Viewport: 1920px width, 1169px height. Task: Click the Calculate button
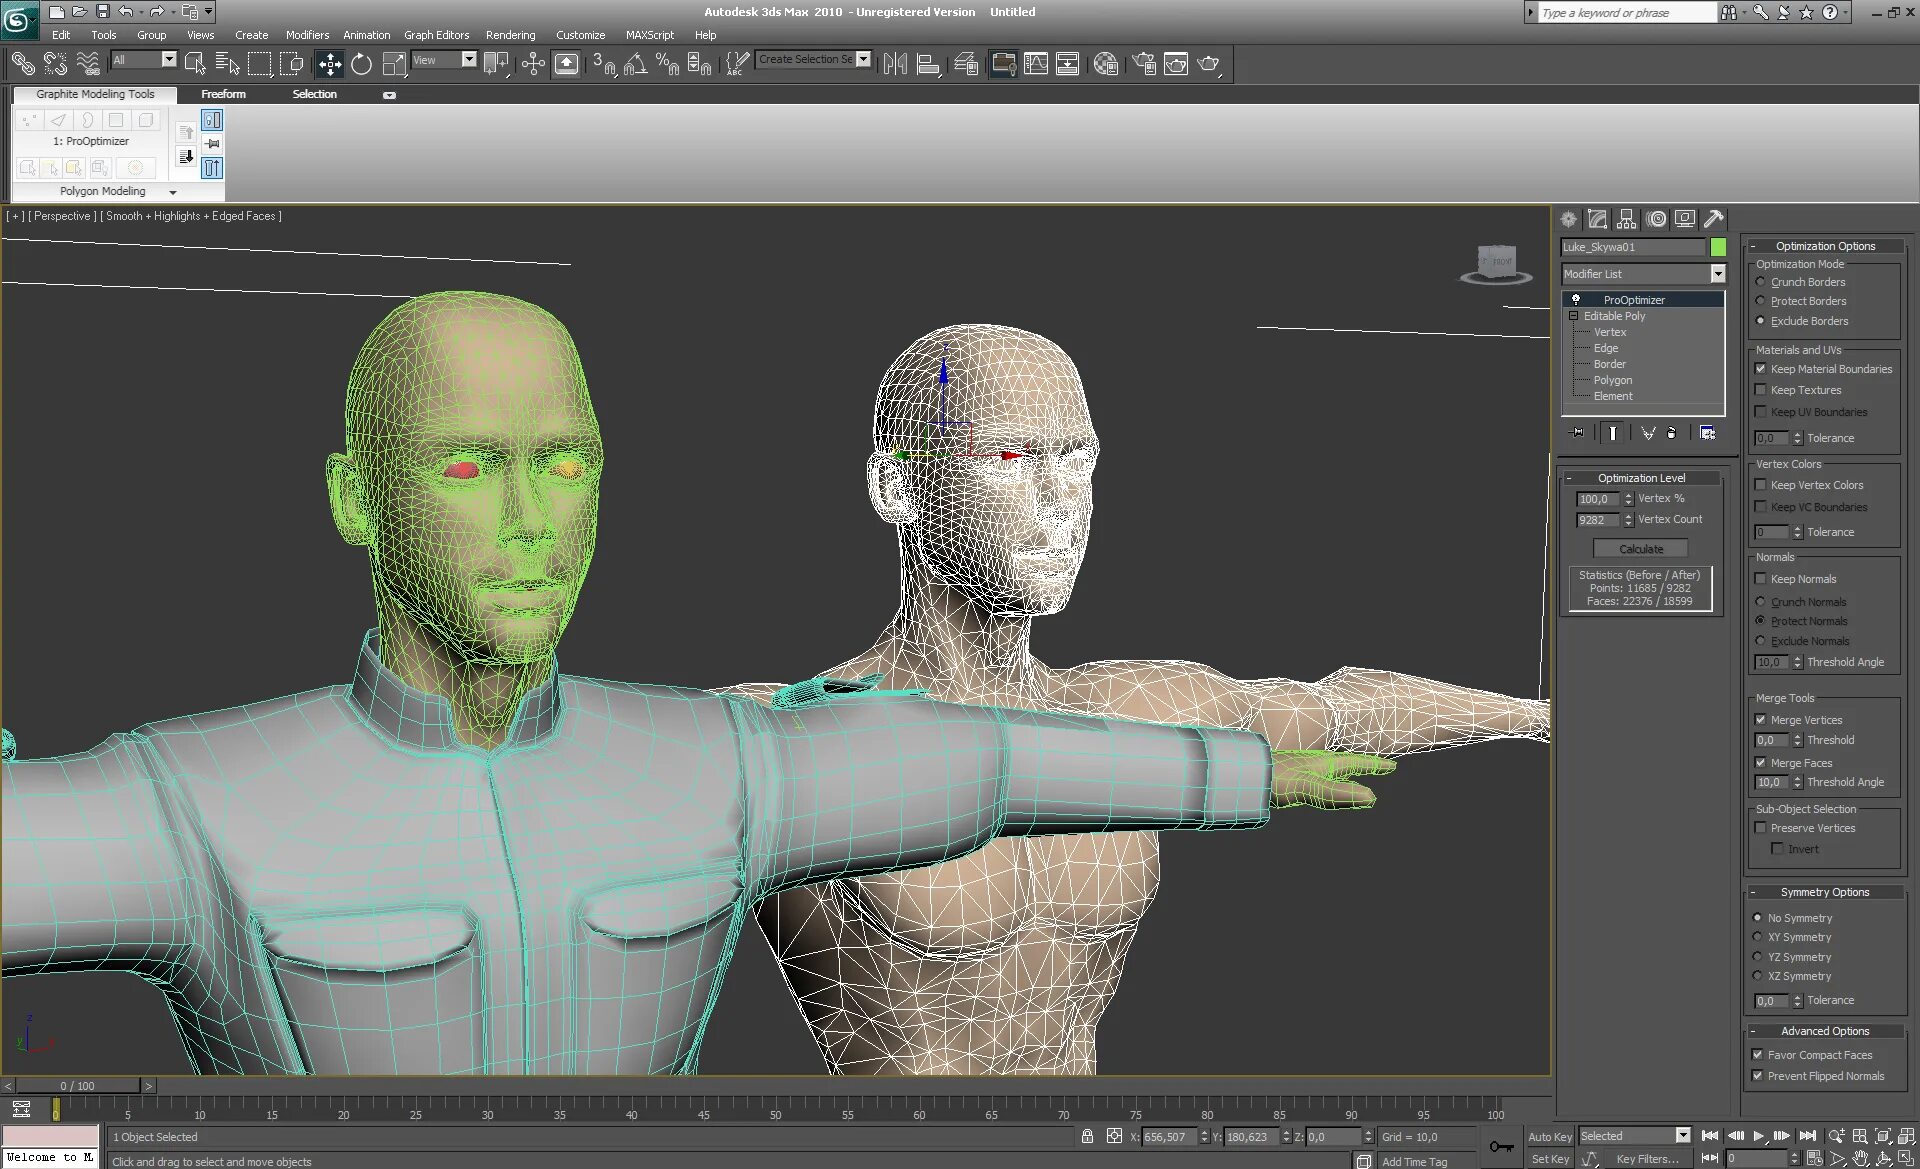pos(1642,547)
